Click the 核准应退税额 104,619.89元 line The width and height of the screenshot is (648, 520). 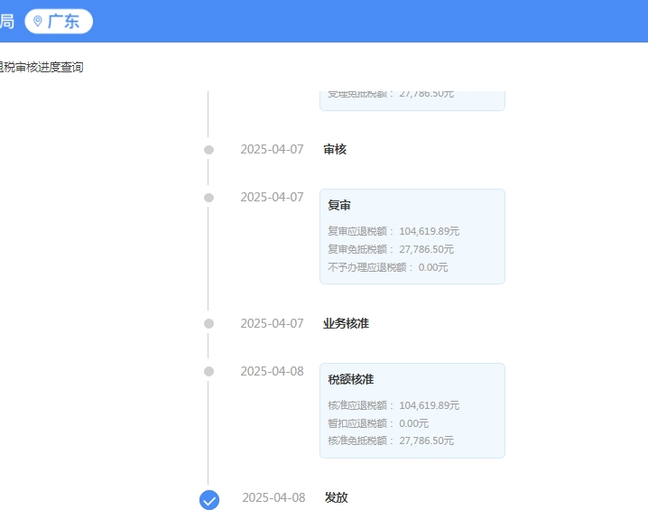[393, 406]
